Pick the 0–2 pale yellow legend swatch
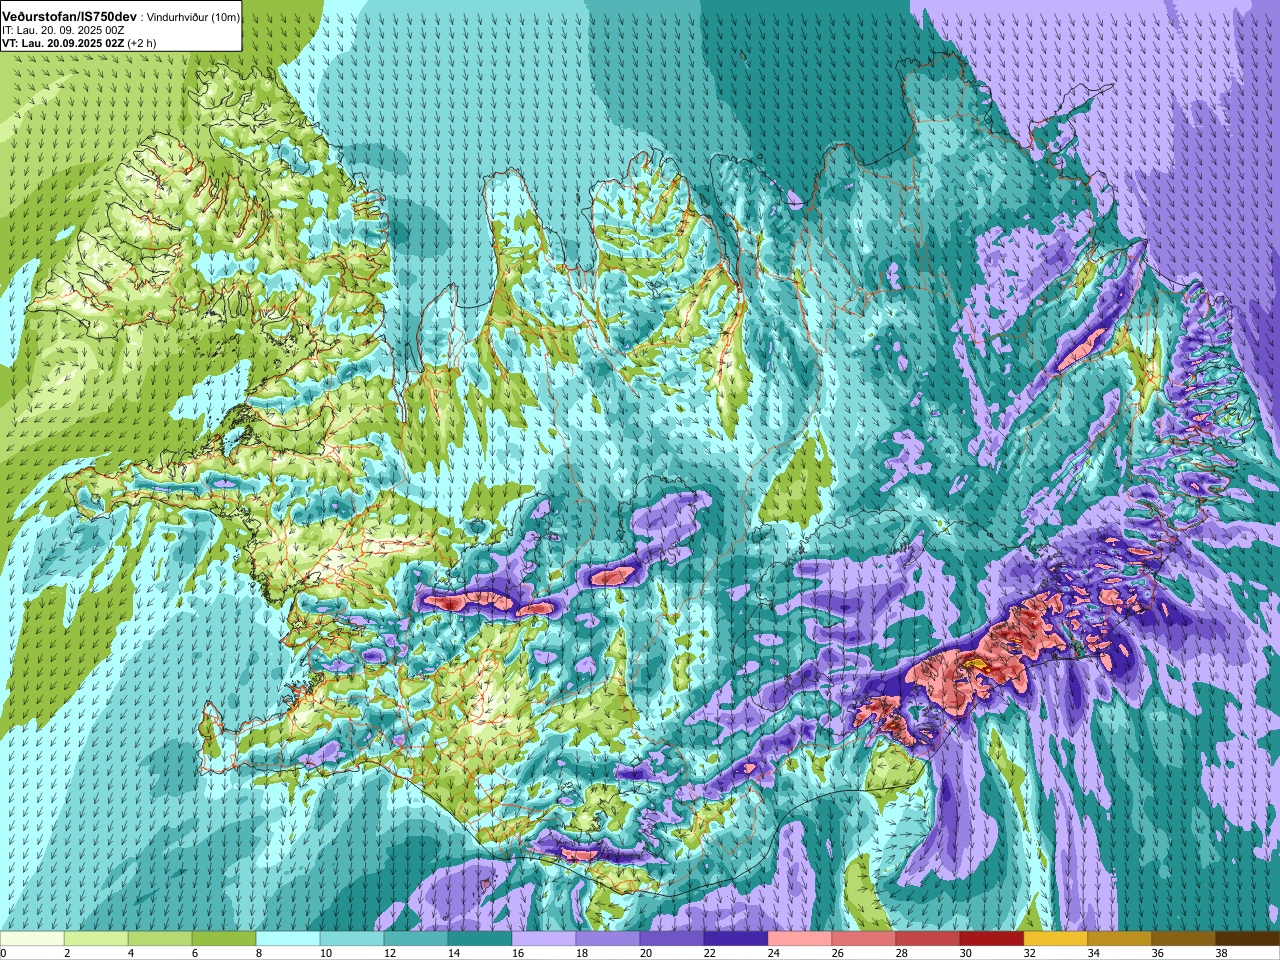 pos(32,940)
